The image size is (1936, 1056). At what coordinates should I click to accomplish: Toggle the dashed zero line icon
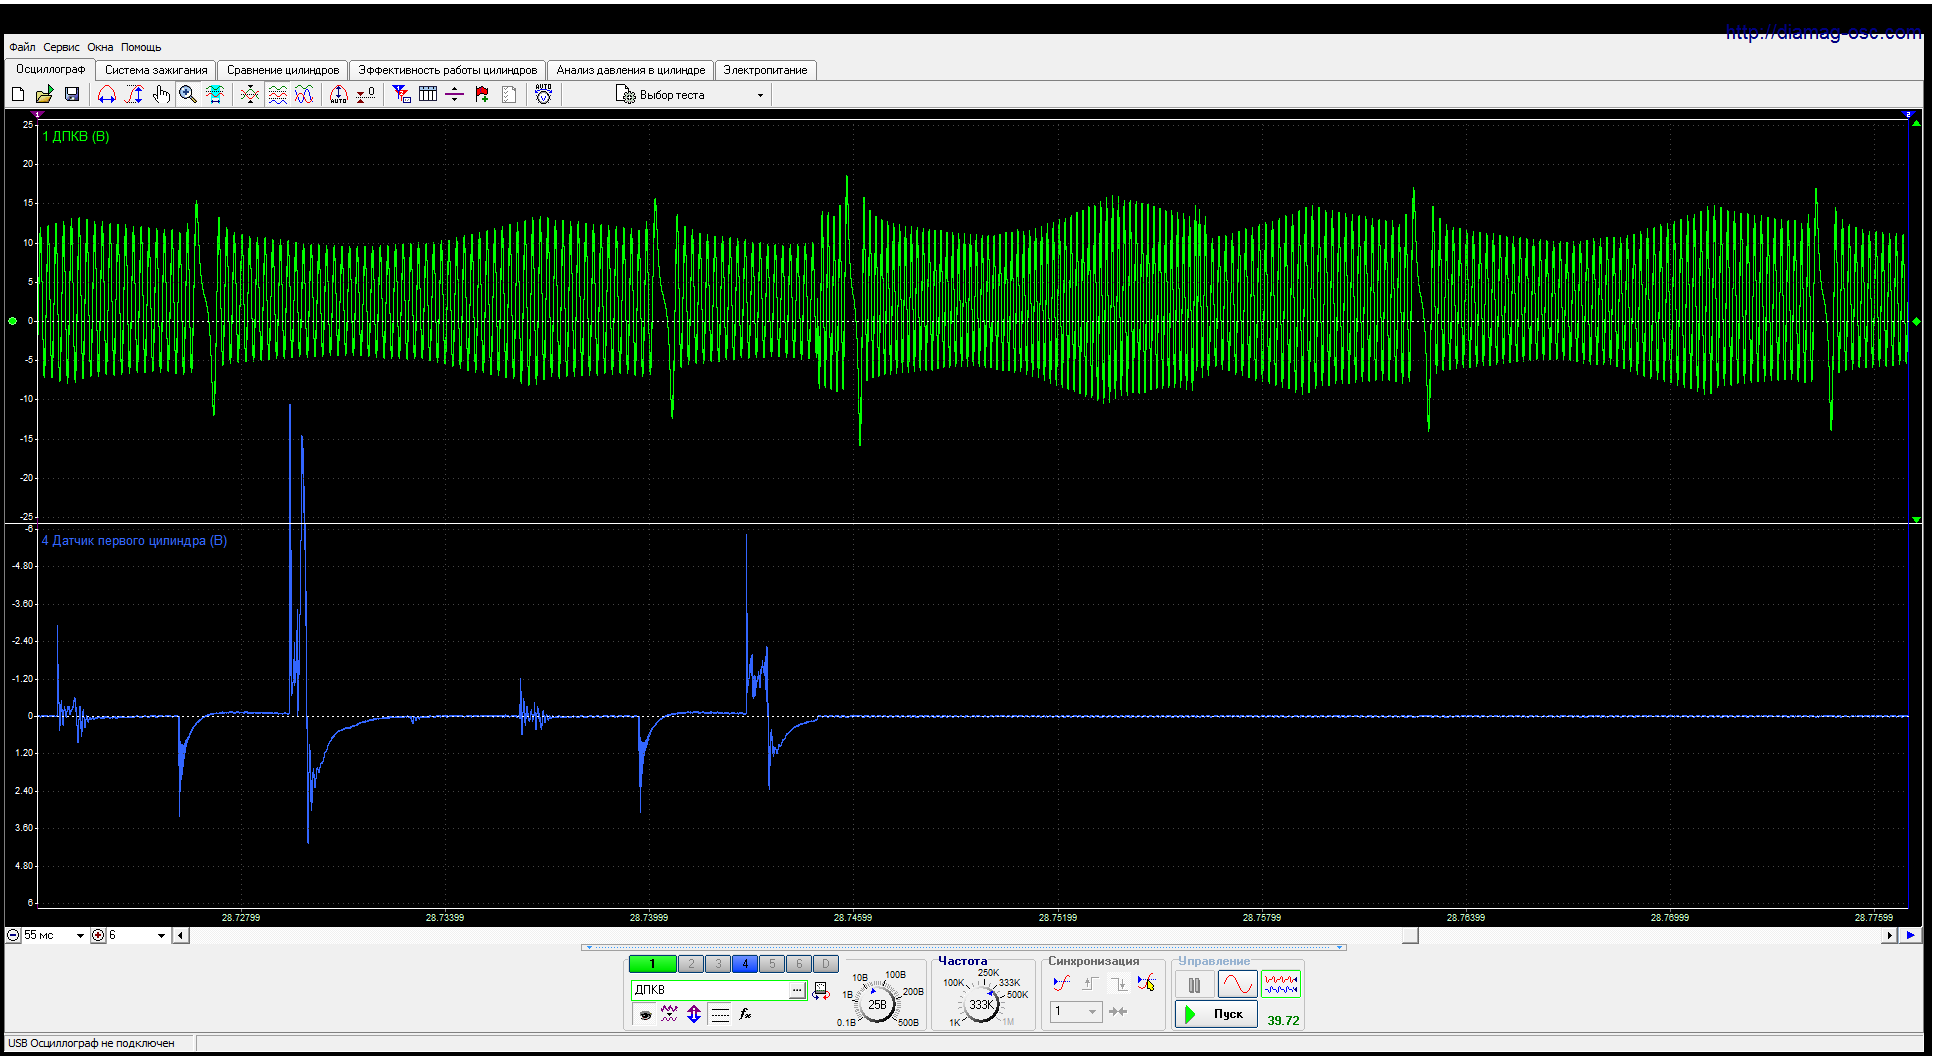pos(720,1014)
